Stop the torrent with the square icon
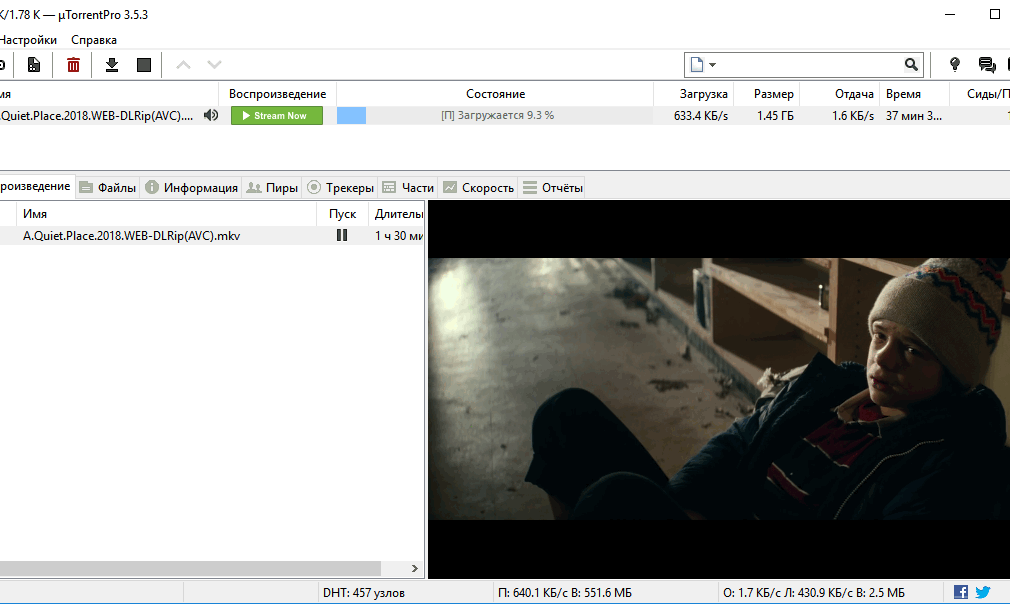The width and height of the screenshot is (1010, 604). (x=144, y=64)
